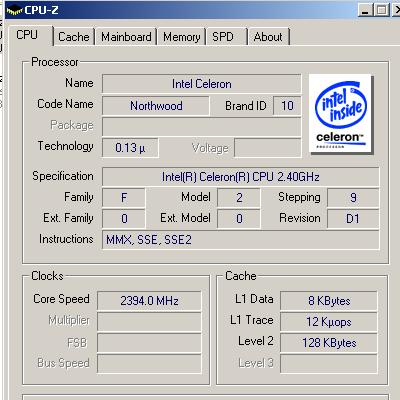Click the Technology field showing 0.13 µ

[130, 148]
